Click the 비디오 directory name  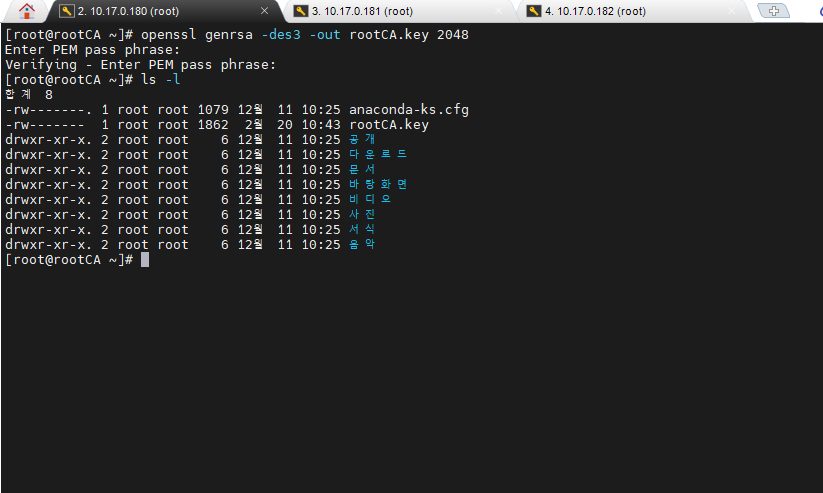[370, 200]
